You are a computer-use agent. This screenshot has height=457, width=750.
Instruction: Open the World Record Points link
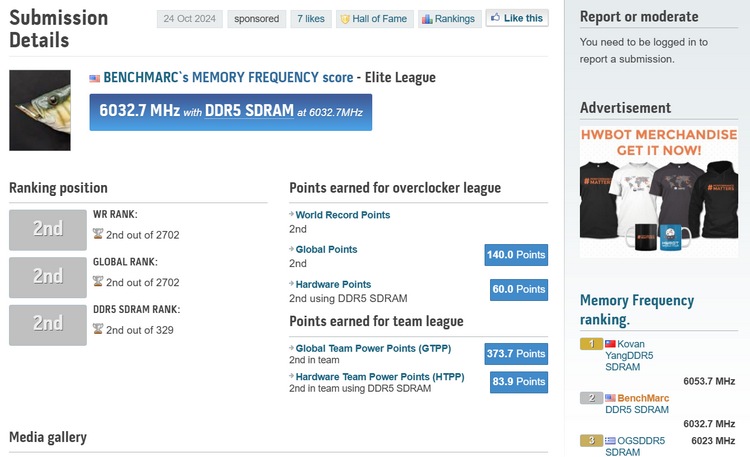tap(343, 215)
